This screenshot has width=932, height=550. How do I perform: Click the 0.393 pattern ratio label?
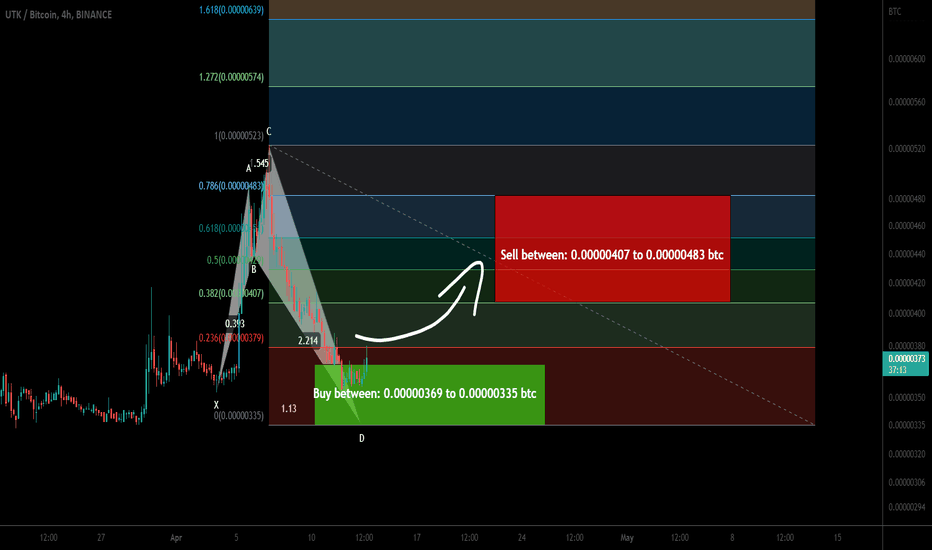[235, 323]
